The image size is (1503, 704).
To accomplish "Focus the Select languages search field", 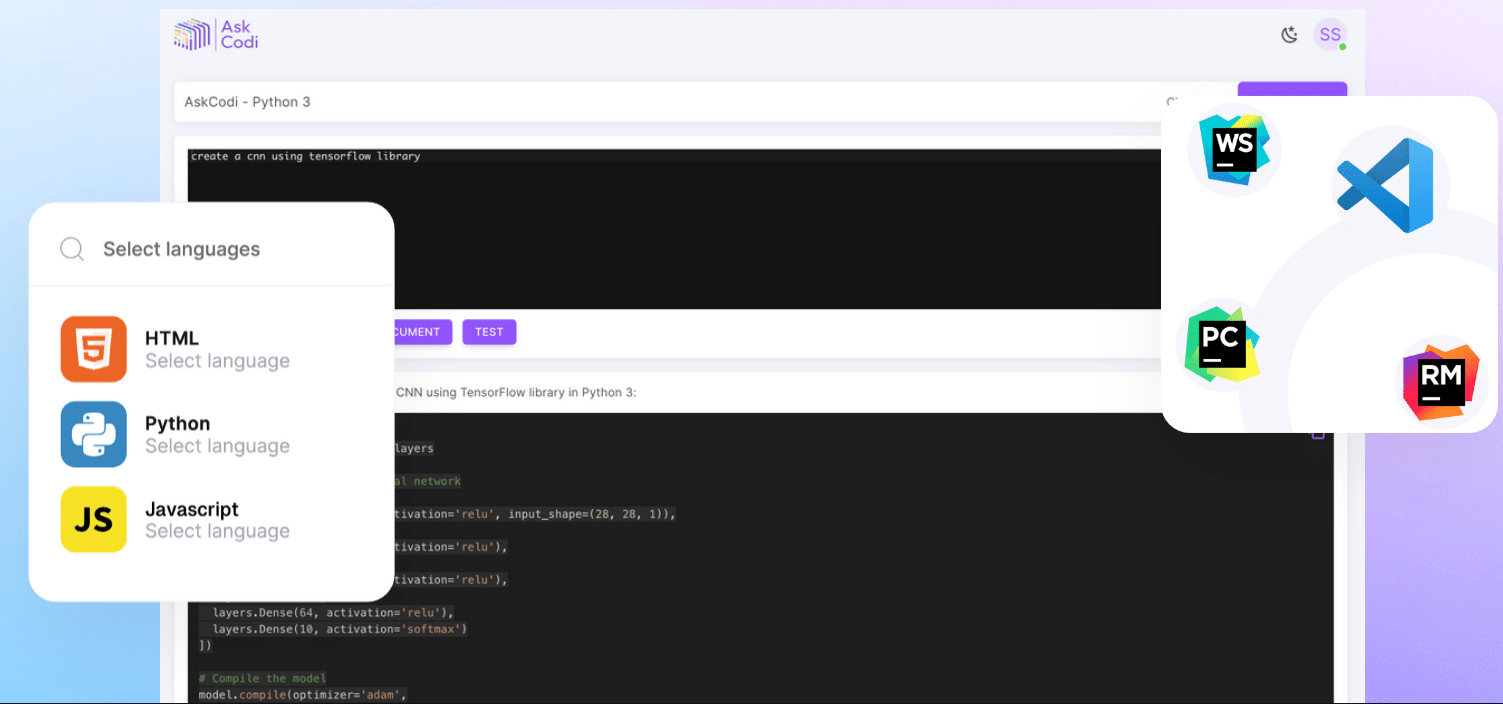I will [212, 249].
